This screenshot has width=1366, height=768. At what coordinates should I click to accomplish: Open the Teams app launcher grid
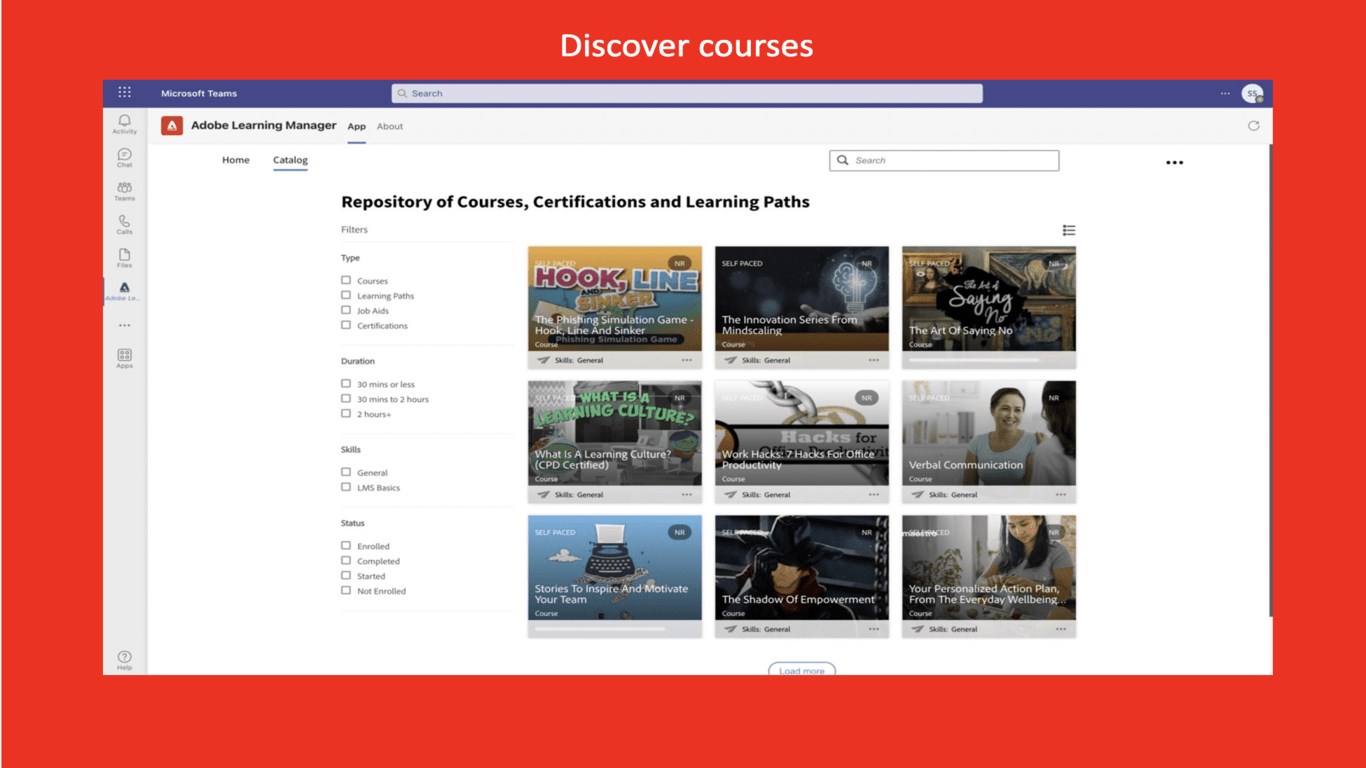pyautogui.click(x=124, y=93)
